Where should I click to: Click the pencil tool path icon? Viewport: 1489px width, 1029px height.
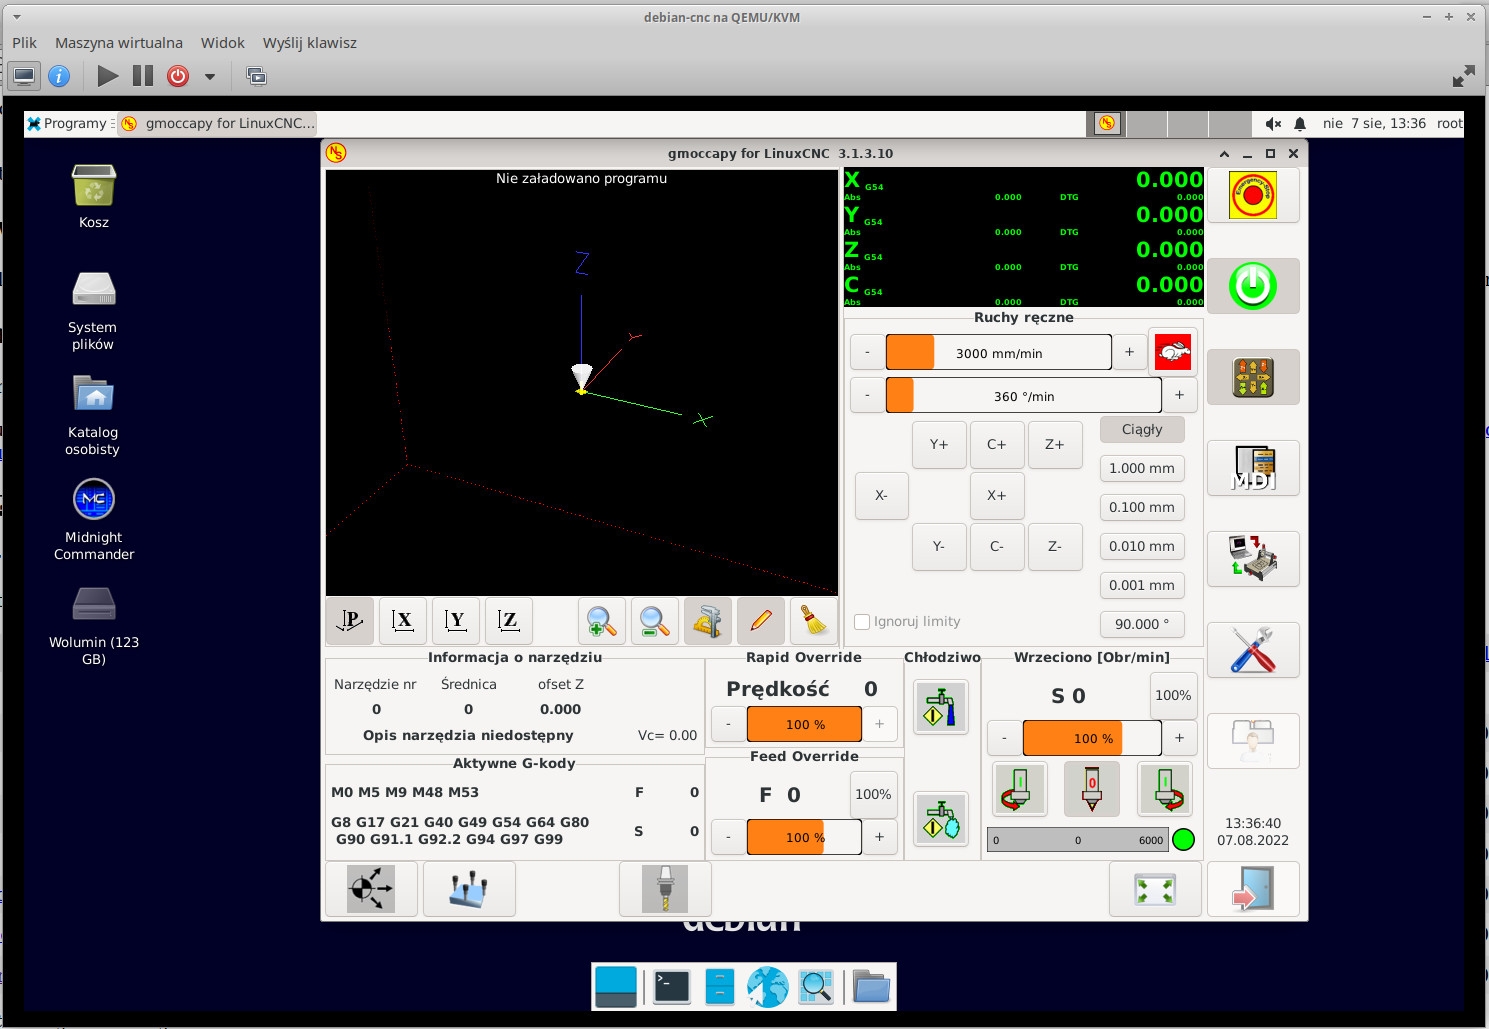click(x=761, y=621)
